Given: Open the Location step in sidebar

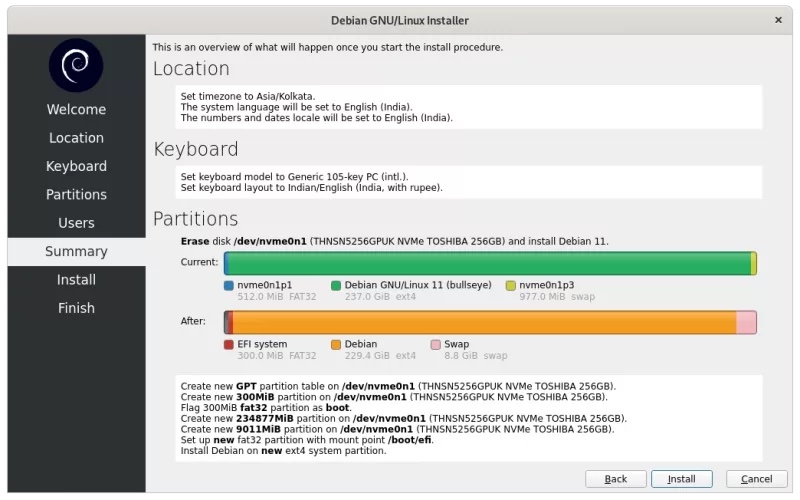Looking at the screenshot, I should 76,138.
